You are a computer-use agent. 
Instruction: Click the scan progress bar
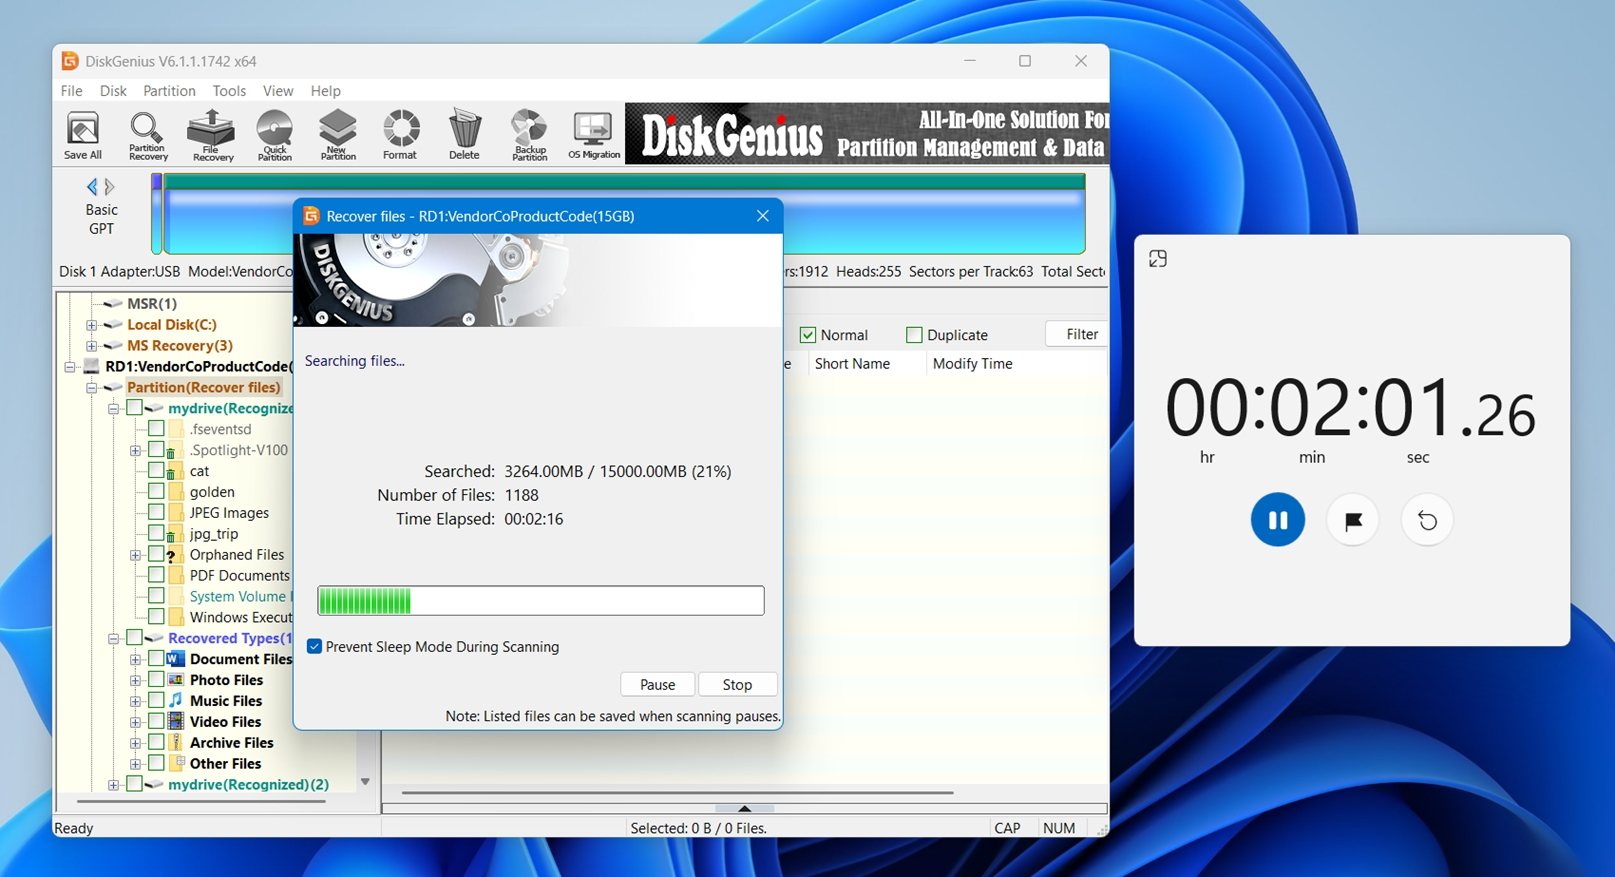541,601
